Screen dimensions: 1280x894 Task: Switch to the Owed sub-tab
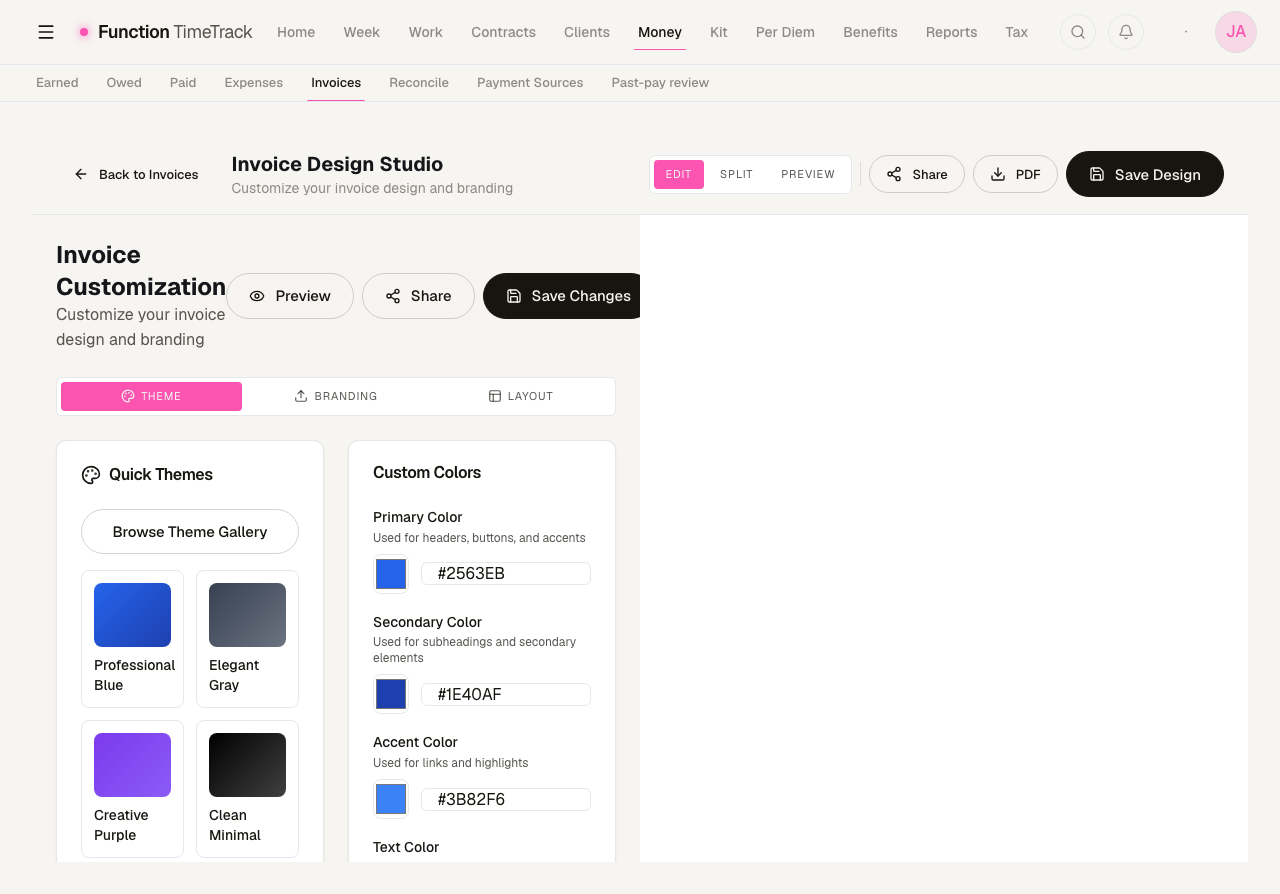[124, 83]
